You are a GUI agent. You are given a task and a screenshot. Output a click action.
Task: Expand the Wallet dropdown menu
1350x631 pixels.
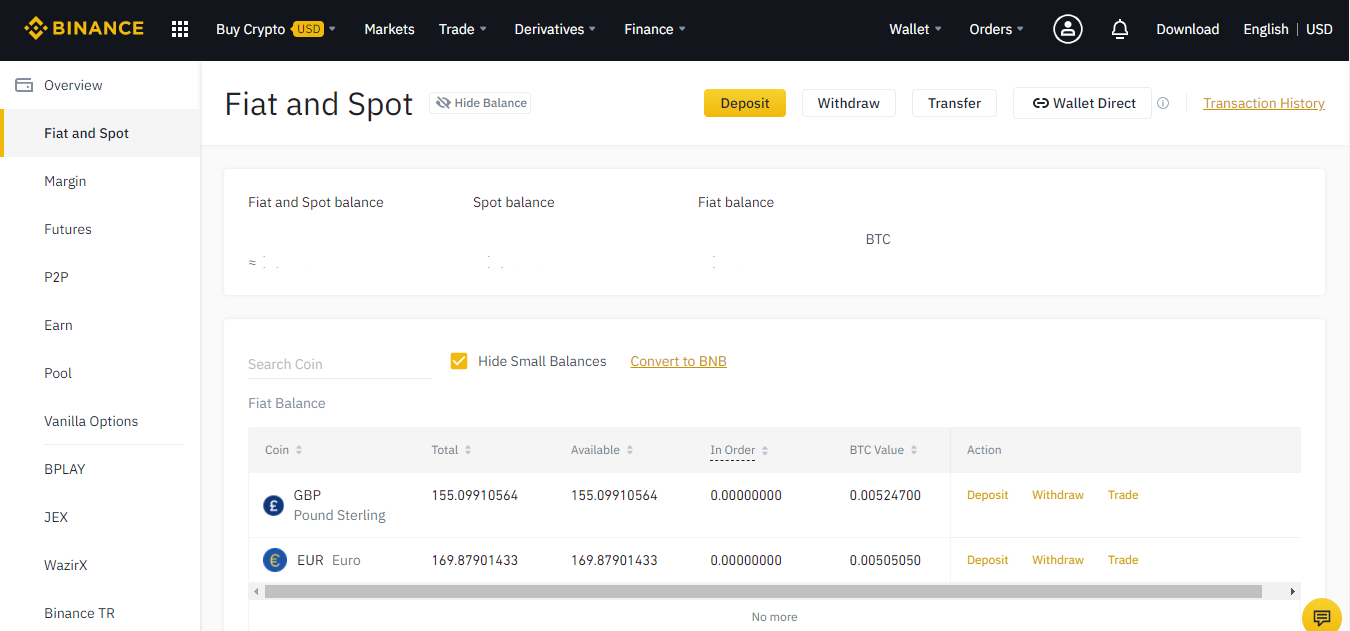pyautogui.click(x=915, y=29)
